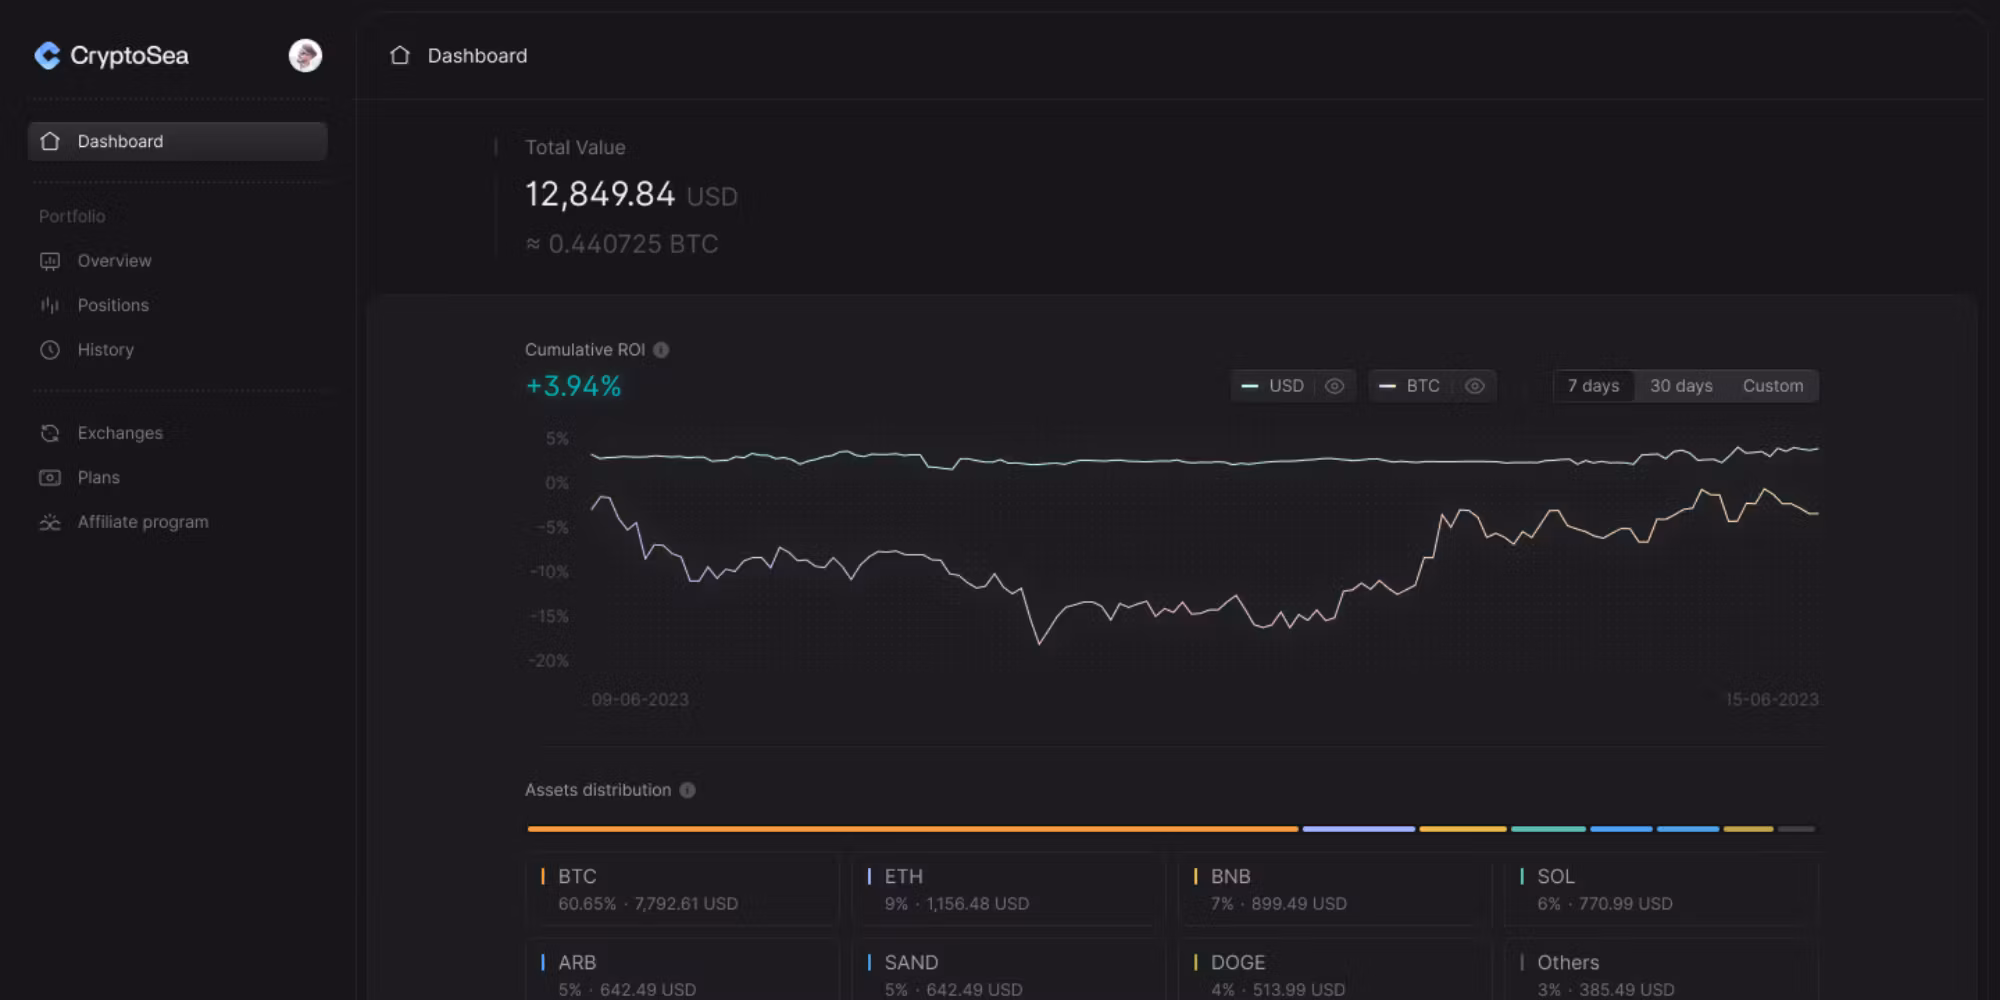The height and width of the screenshot is (1000, 2000).
Task: Select the 7 days time range
Action: pyautogui.click(x=1593, y=386)
